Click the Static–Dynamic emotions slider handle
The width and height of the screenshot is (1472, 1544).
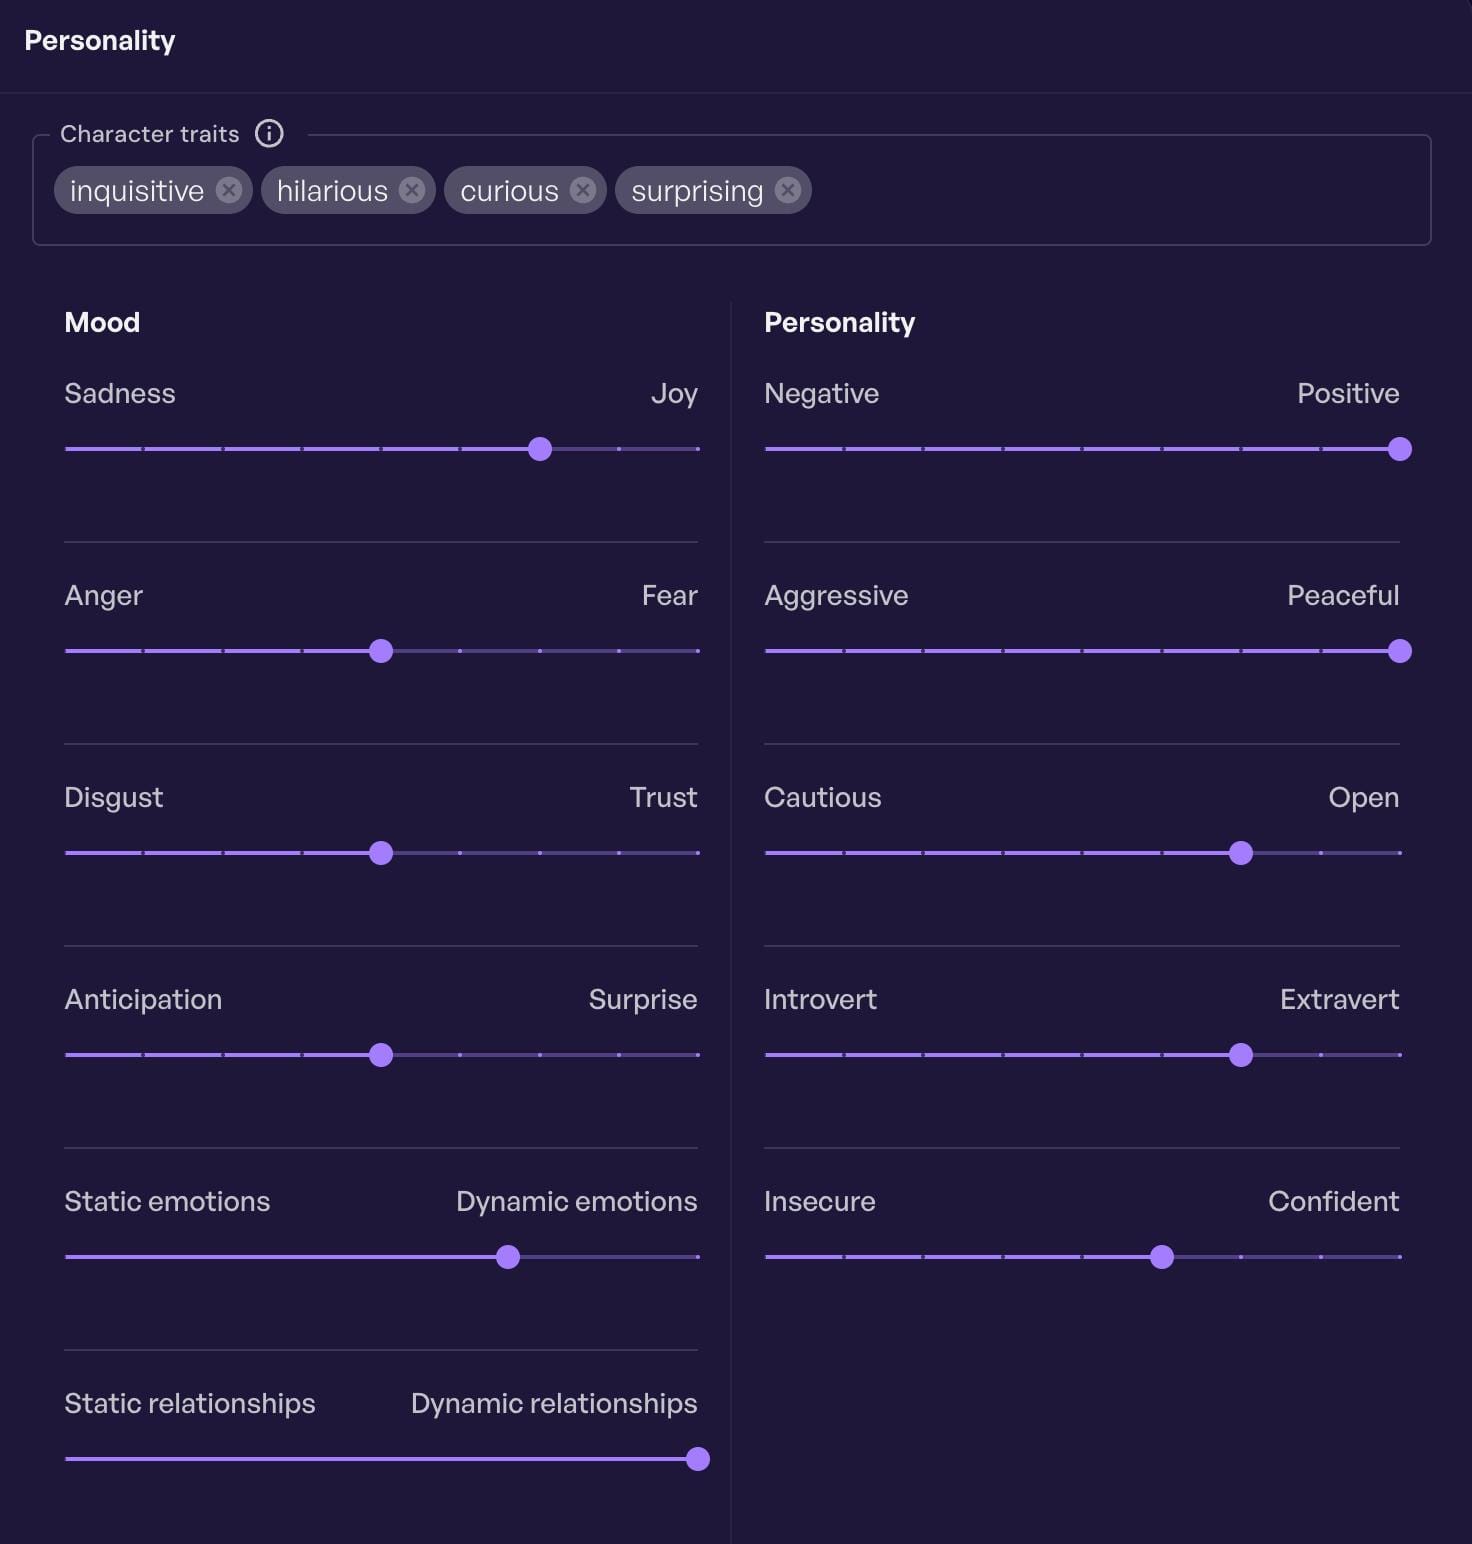coord(508,1257)
